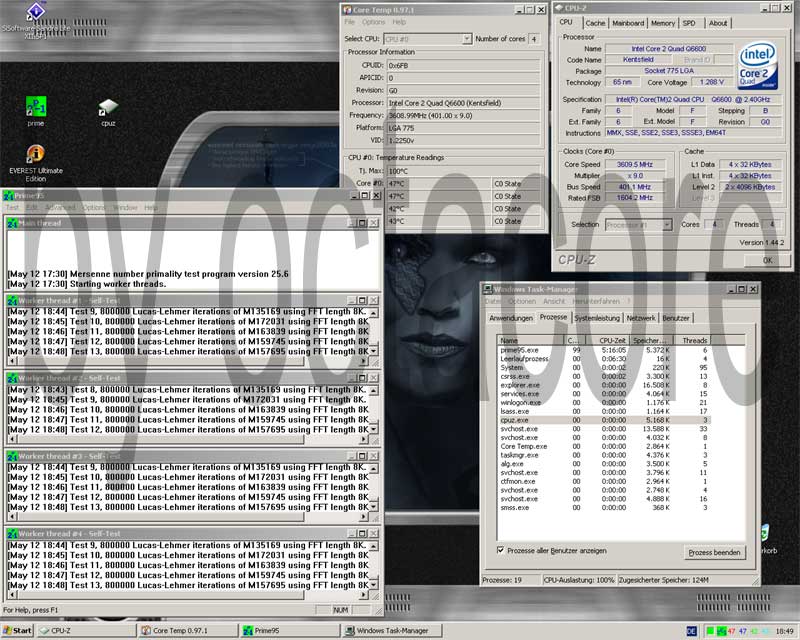Sort processes by Threads column header
Screen dimensions: 800x640
692,340
